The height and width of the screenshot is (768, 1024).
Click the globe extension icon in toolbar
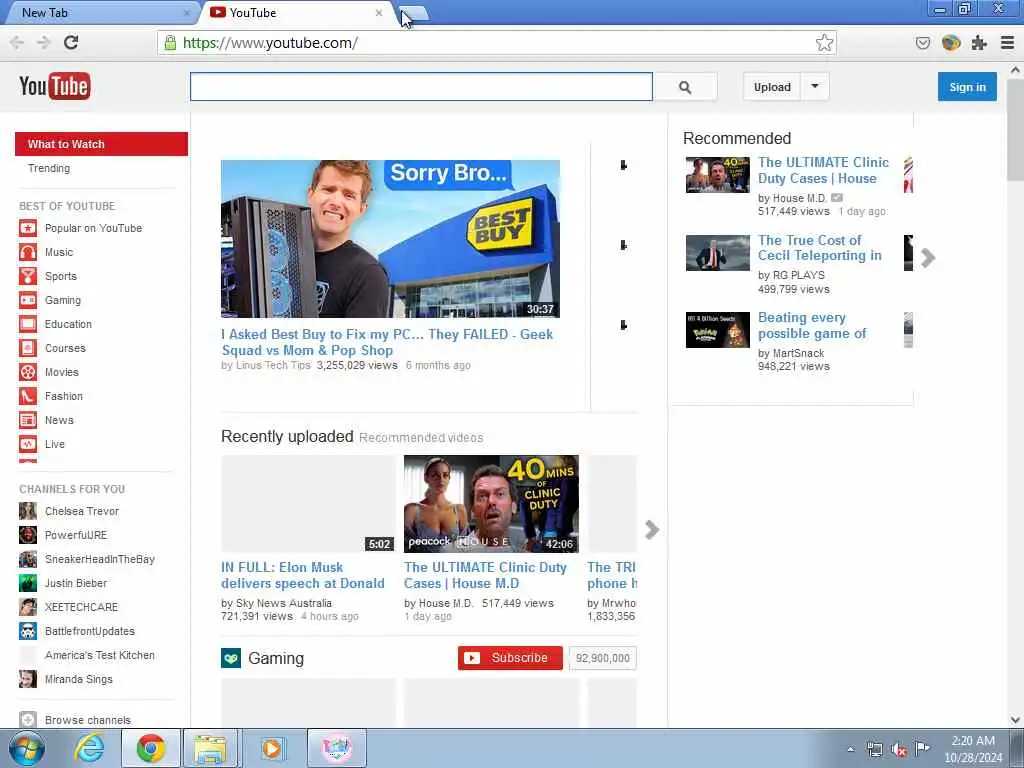pos(951,43)
